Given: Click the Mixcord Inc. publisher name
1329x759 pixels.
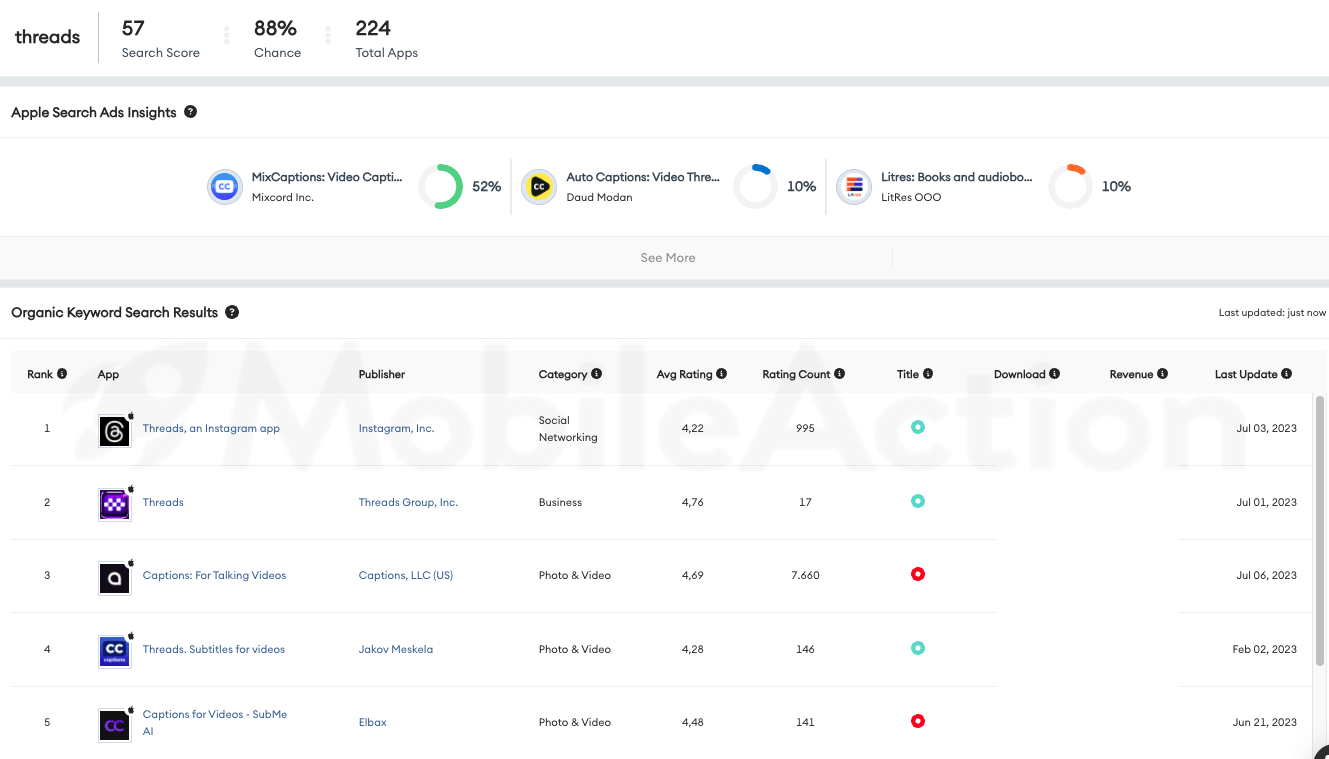Looking at the screenshot, I should [x=283, y=197].
